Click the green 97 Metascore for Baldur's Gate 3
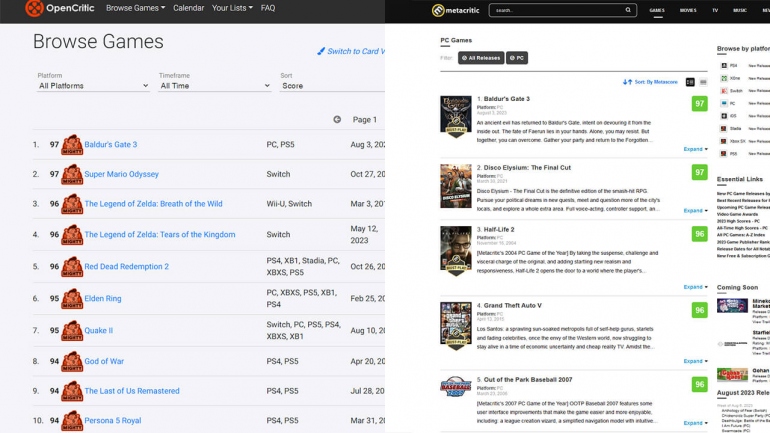 [x=700, y=104]
